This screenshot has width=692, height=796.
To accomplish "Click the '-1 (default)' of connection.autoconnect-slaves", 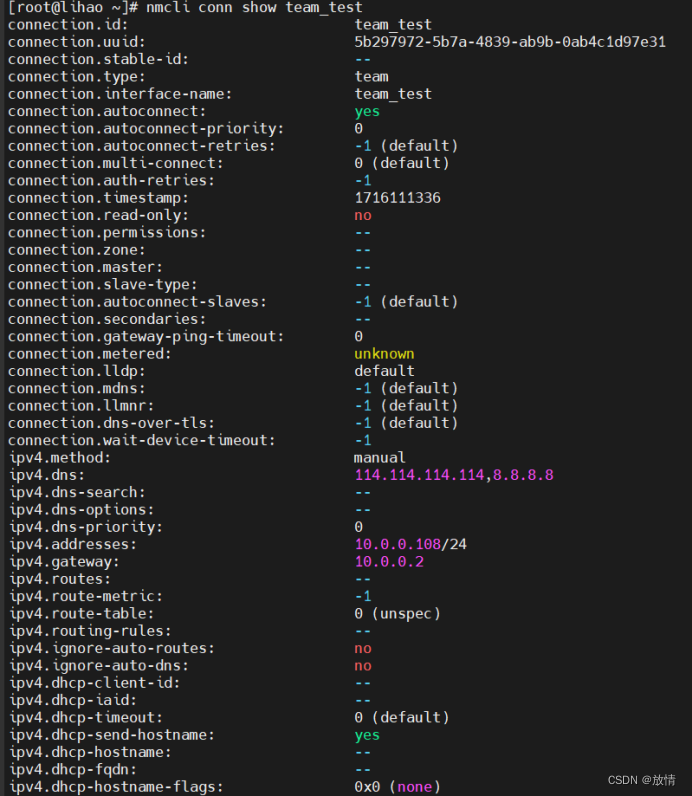I will [406, 302].
